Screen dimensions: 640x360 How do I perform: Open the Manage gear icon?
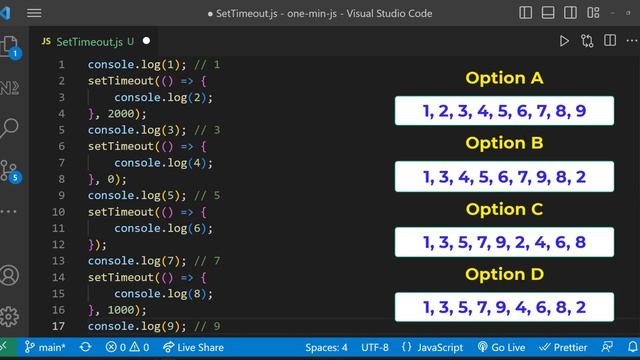pyautogui.click(x=9, y=316)
